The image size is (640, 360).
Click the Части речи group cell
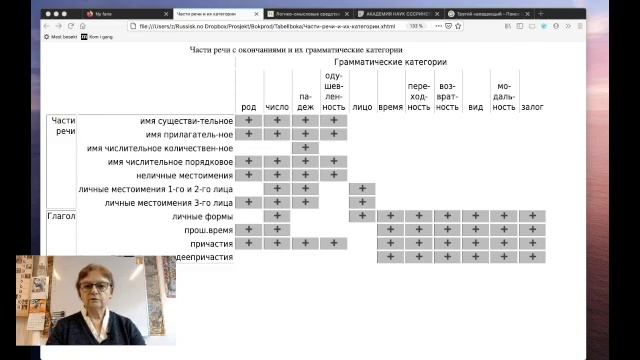click(x=62, y=162)
